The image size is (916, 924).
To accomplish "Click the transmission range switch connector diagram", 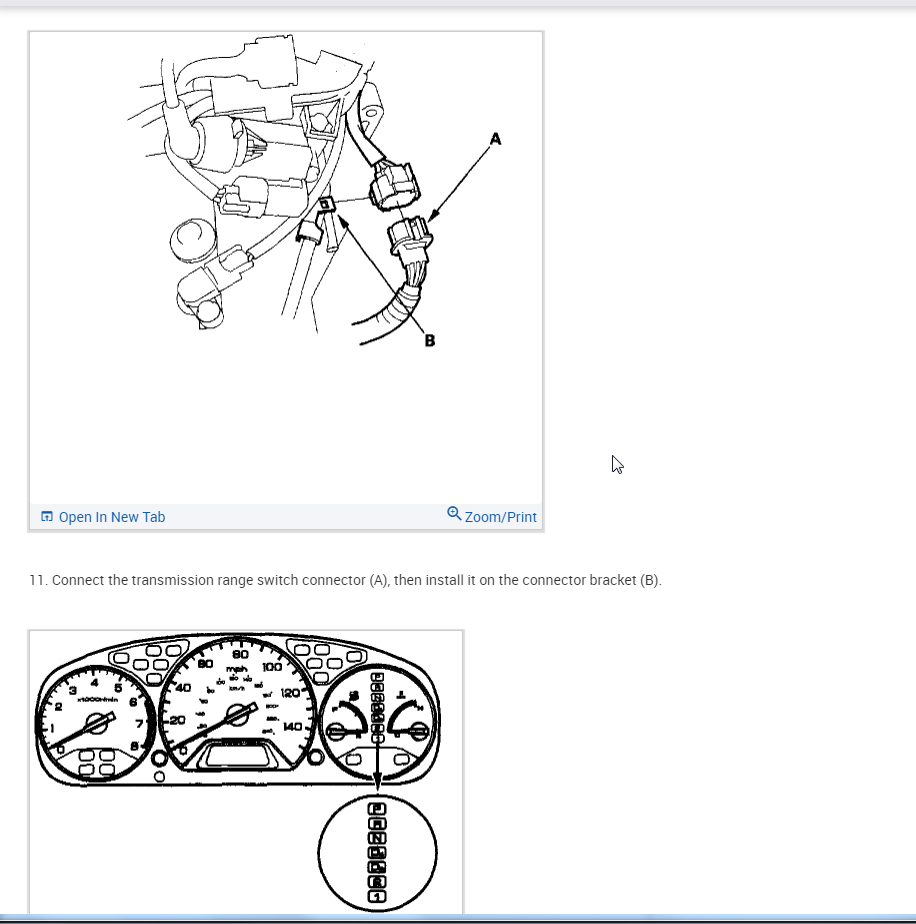I will 286,268.
